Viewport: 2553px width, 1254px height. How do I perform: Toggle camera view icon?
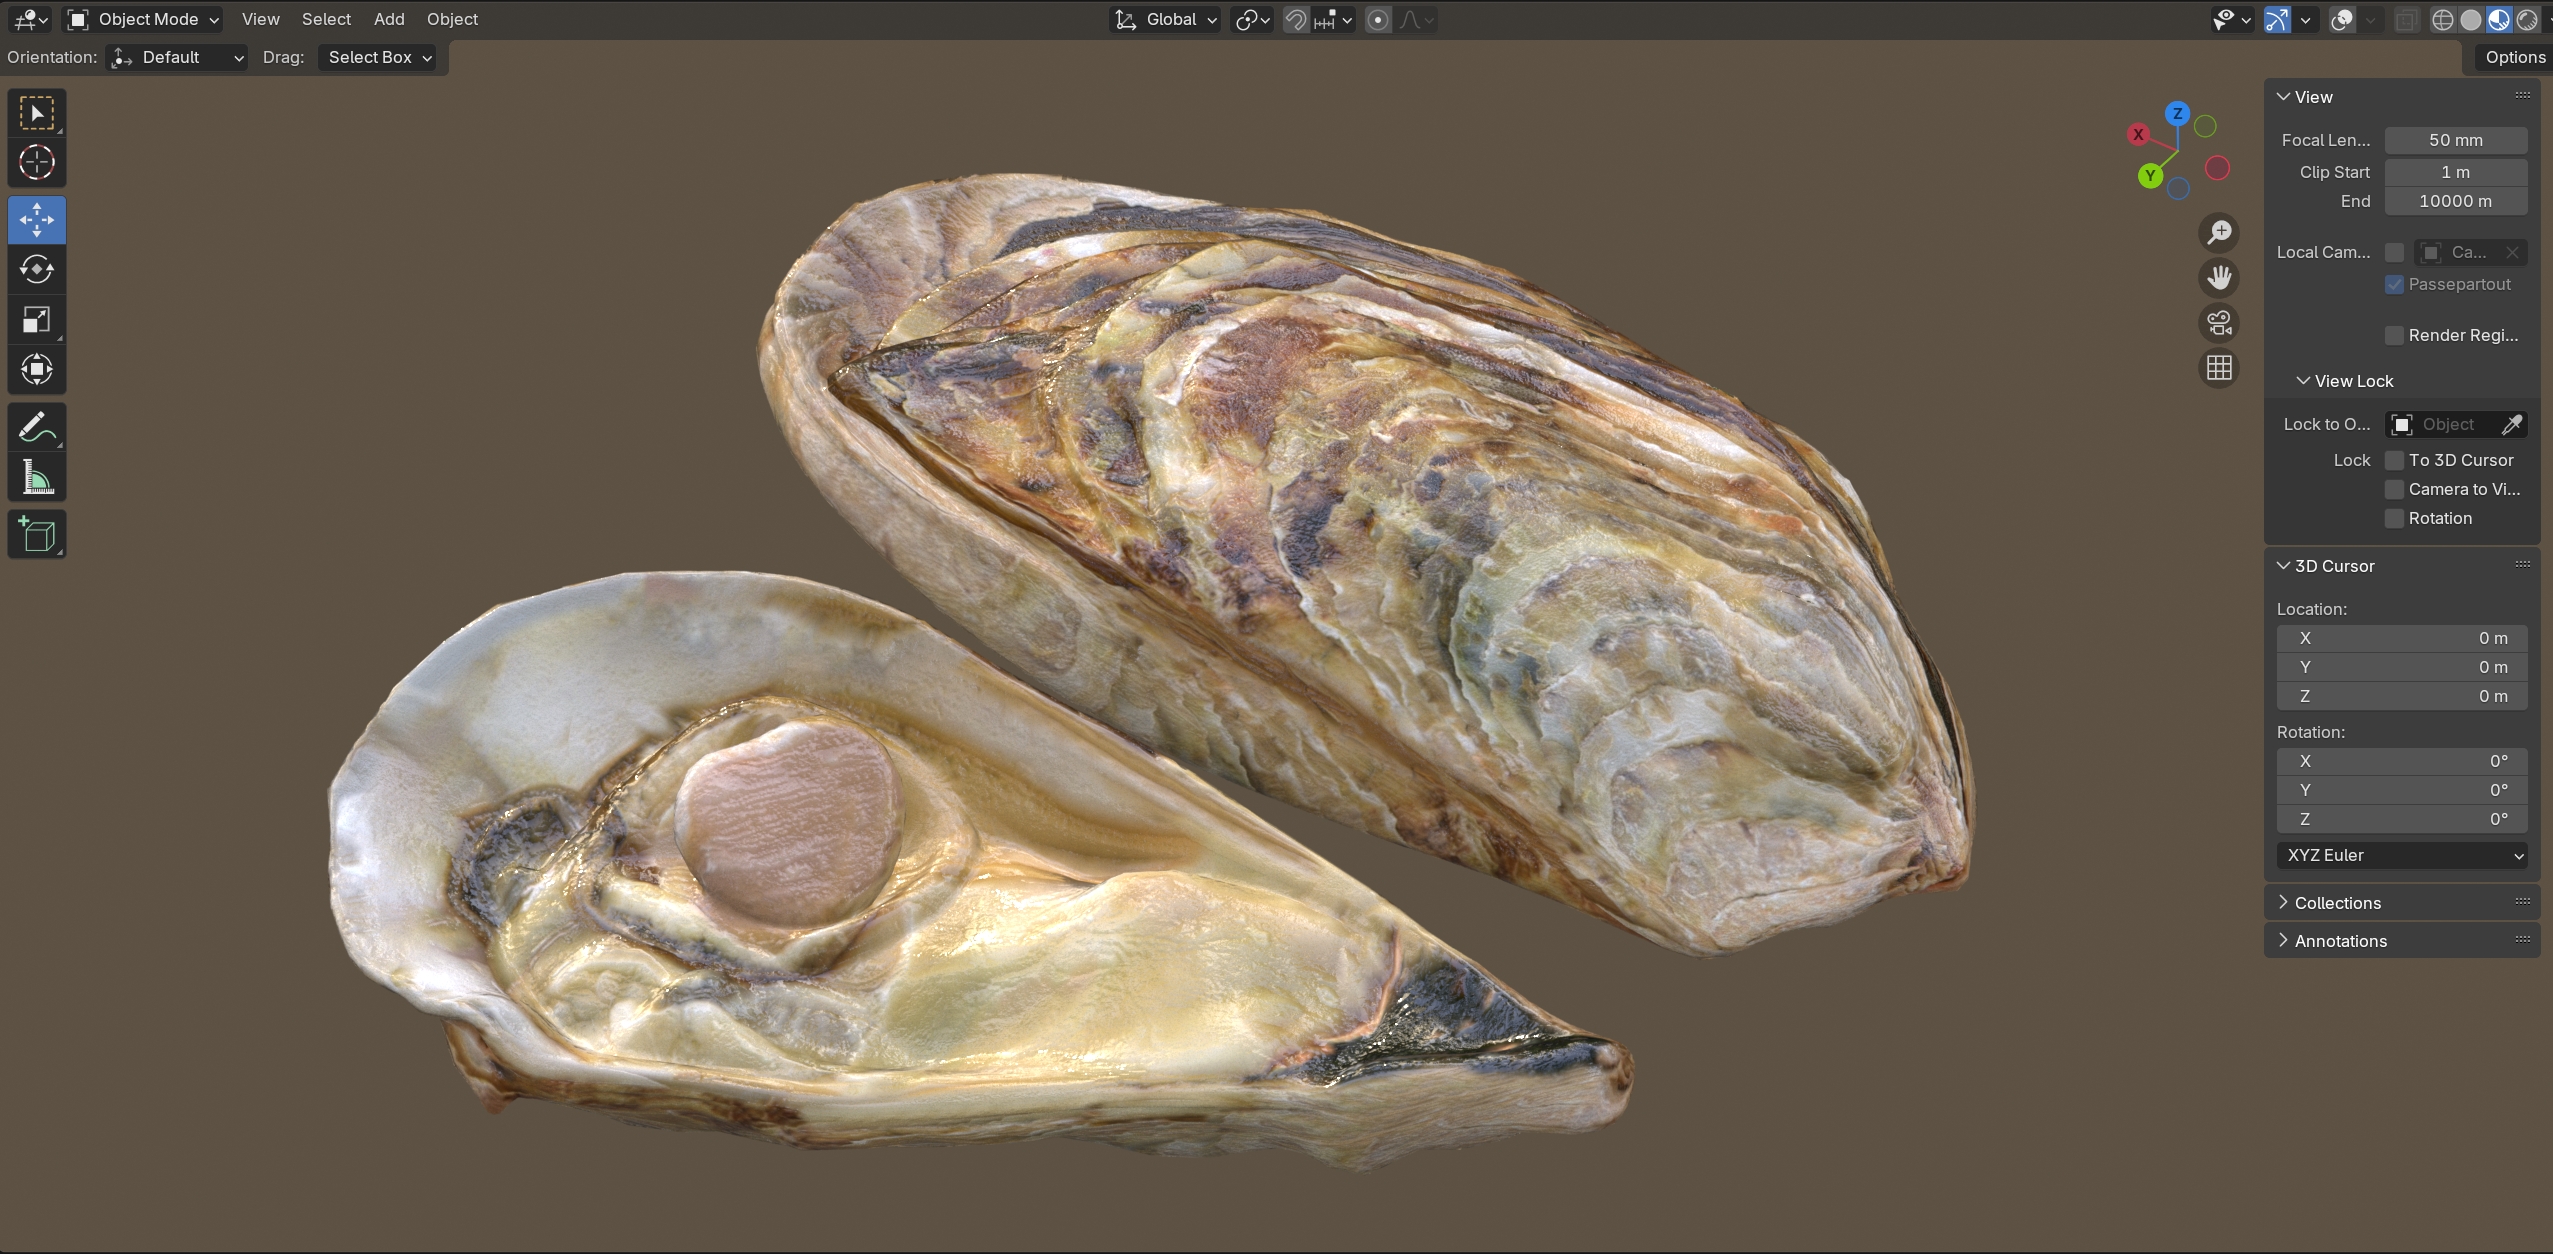pos(2219,323)
